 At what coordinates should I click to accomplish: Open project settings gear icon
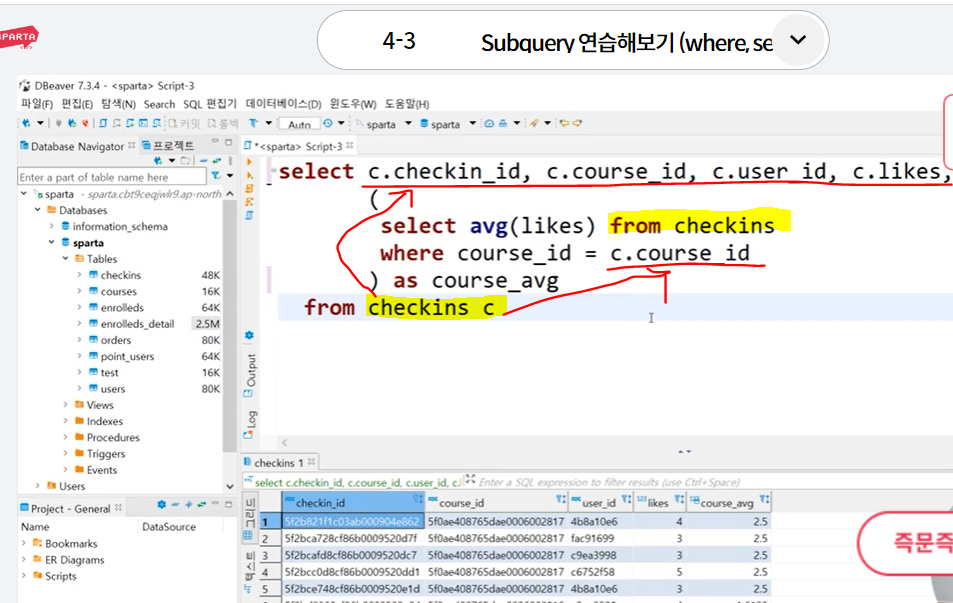tap(161, 505)
